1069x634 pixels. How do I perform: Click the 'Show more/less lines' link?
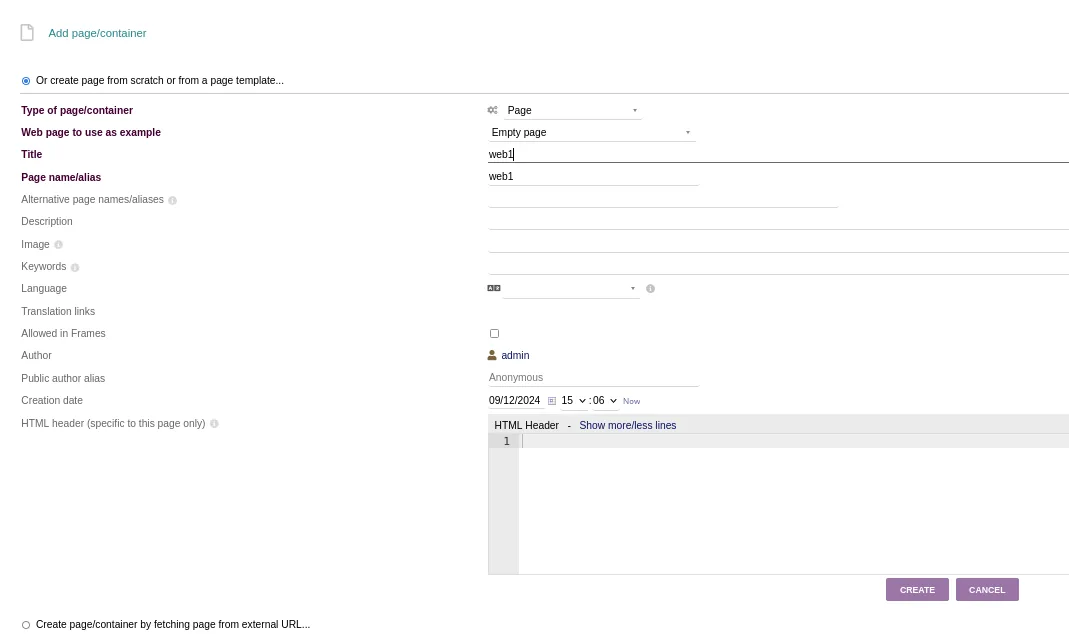(627, 425)
